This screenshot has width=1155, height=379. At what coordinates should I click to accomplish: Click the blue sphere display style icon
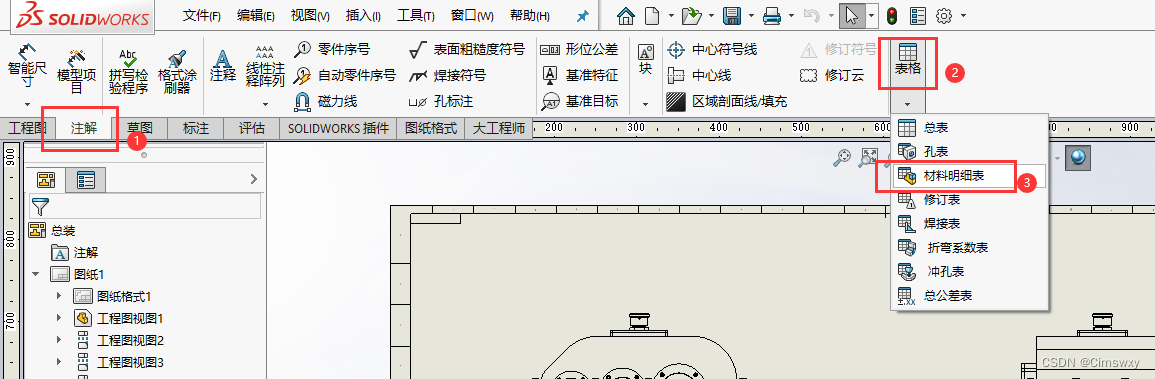point(1078,157)
